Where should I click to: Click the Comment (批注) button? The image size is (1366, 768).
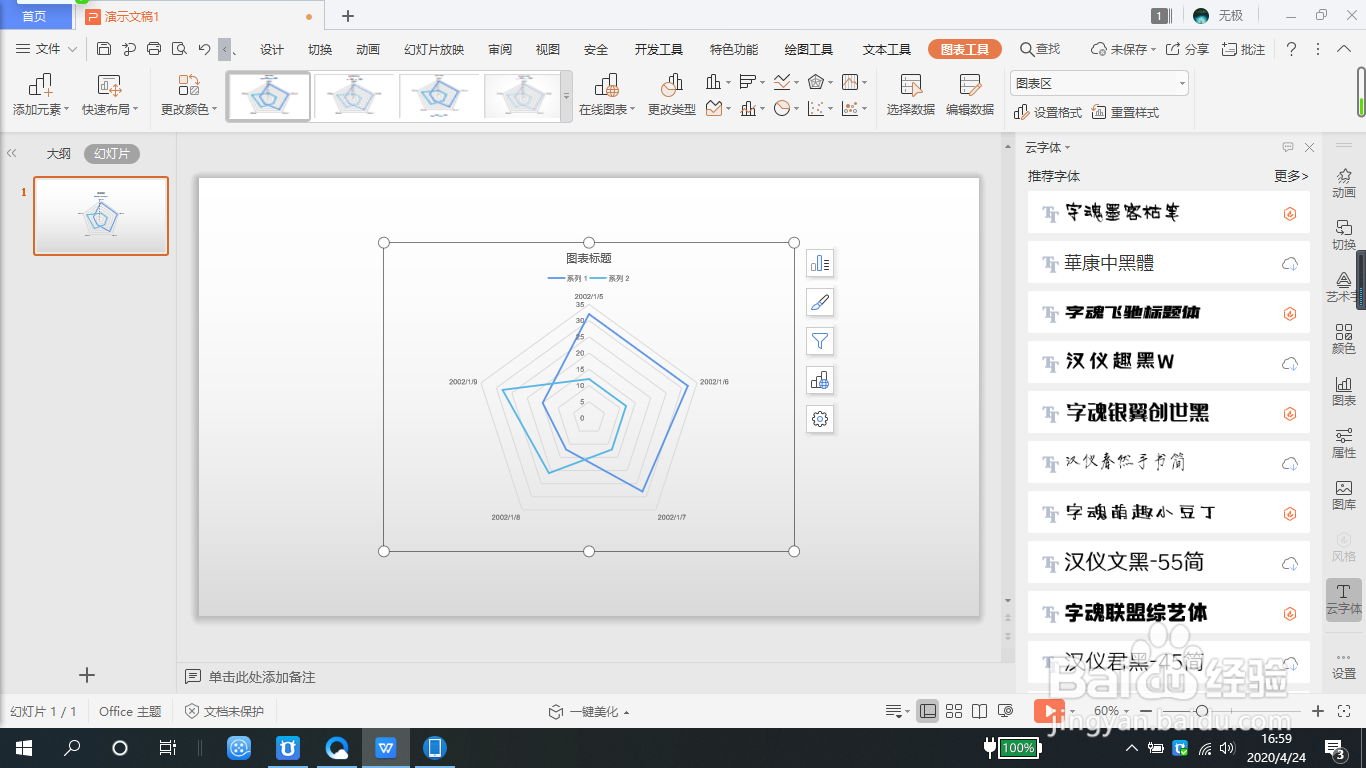(1244, 49)
